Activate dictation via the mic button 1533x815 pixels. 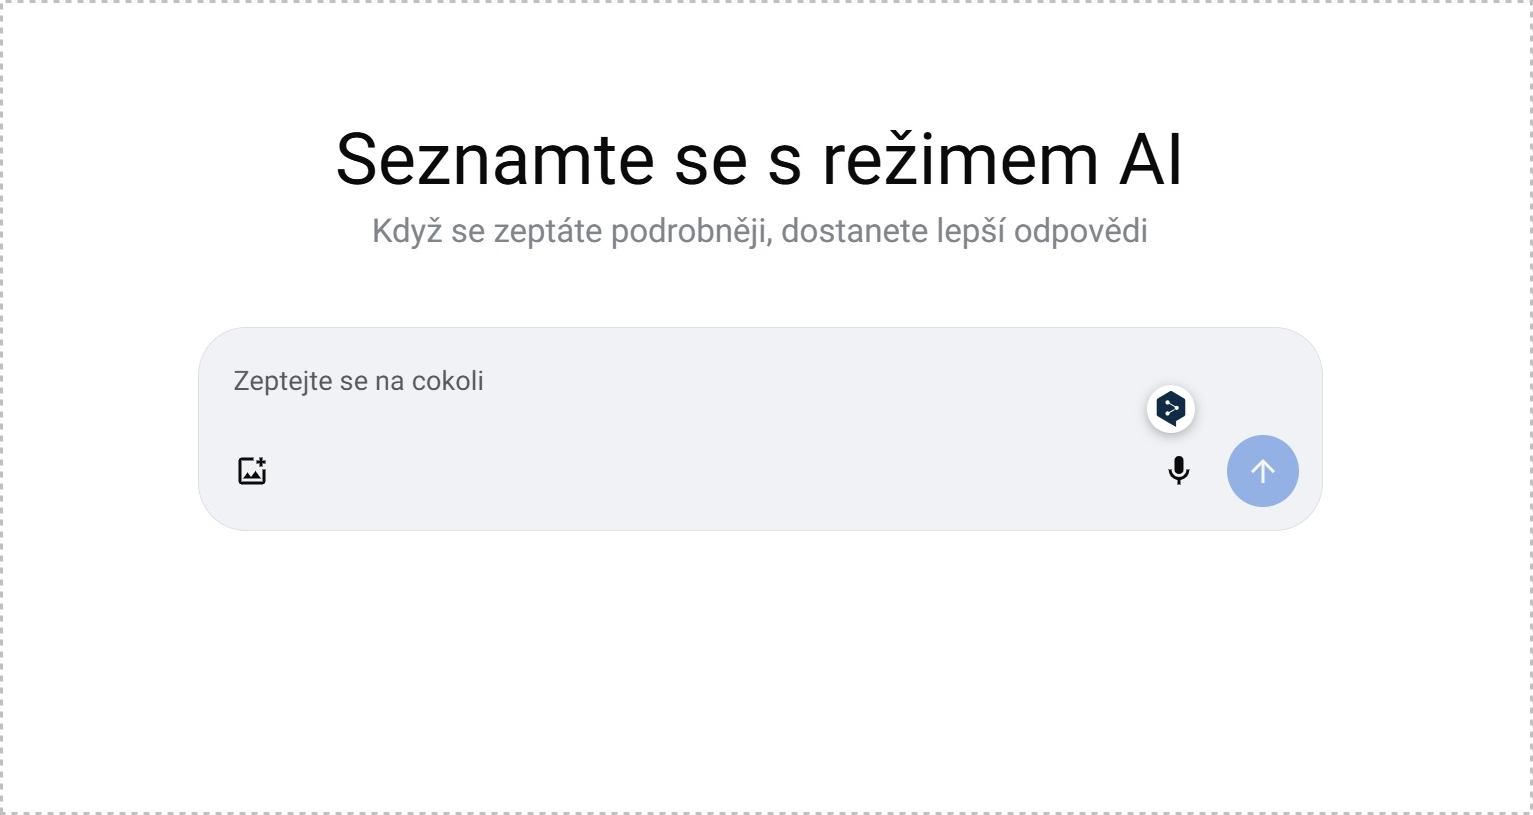[x=1179, y=471]
